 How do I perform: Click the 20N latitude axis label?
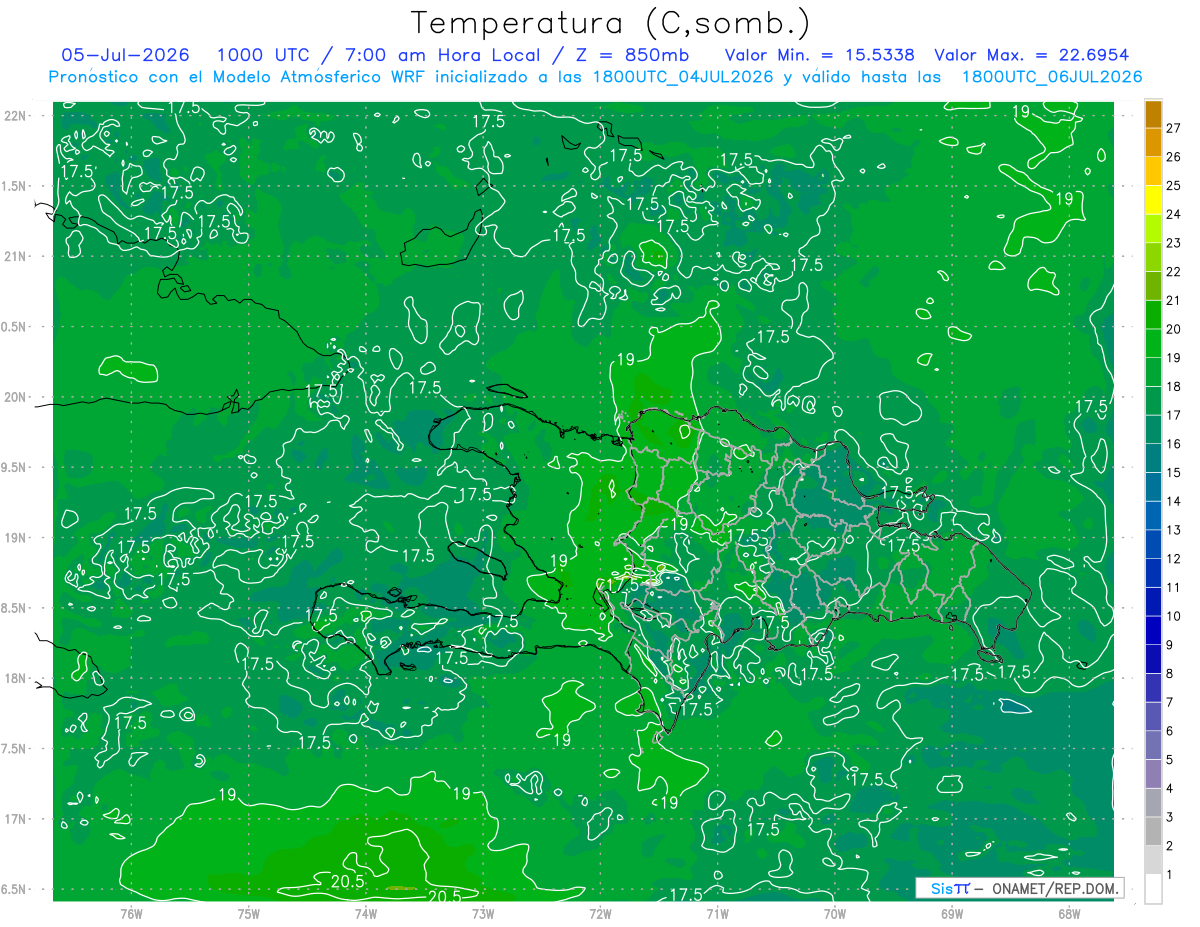pyautogui.click(x=15, y=397)
